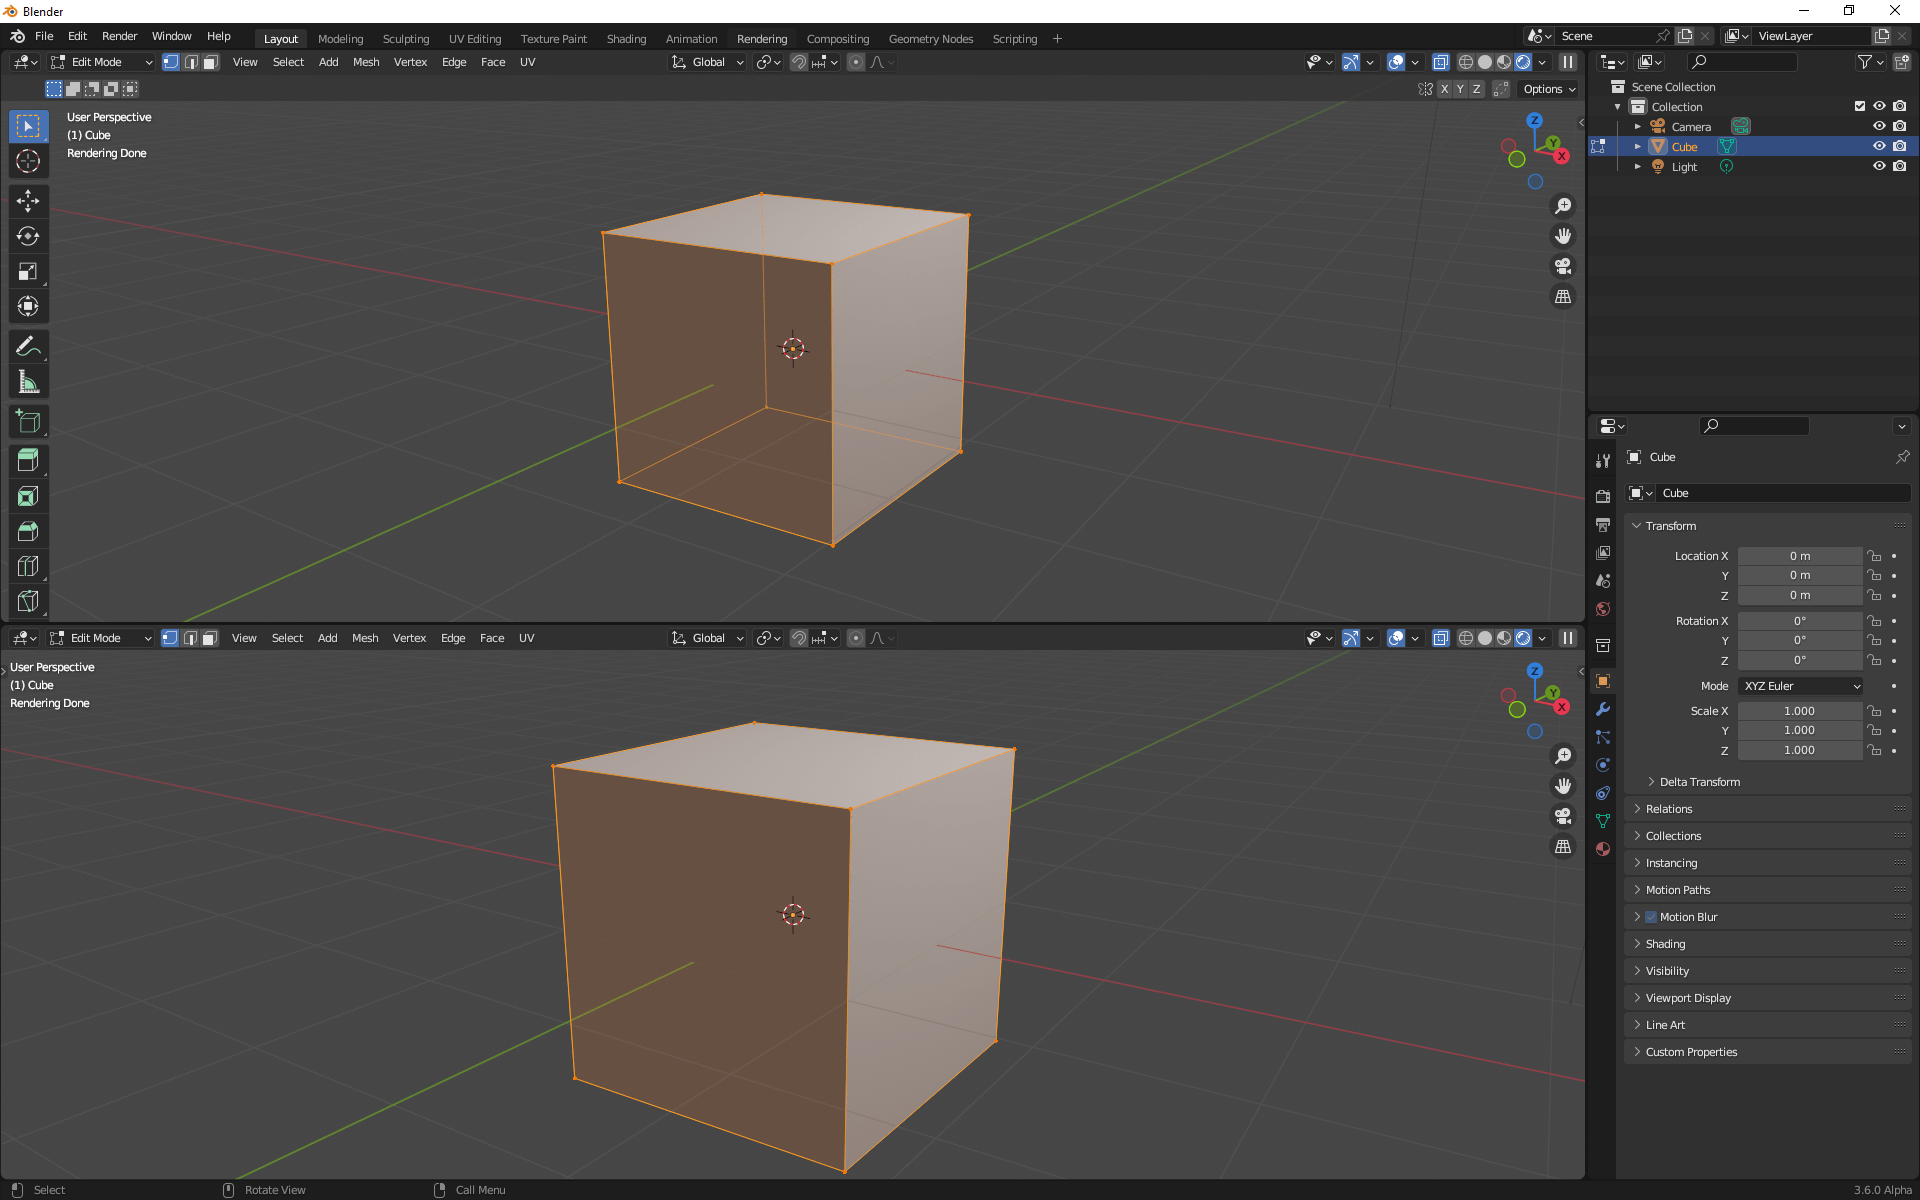
Task: Enable rendered viewport shading
Action: 1523,61
